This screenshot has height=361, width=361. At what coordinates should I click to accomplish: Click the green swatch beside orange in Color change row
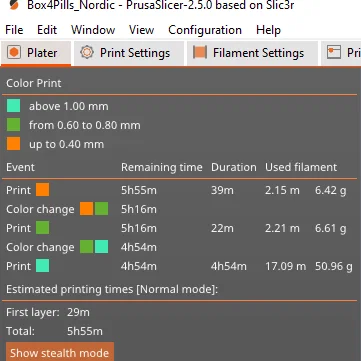(x=101, y=209)
